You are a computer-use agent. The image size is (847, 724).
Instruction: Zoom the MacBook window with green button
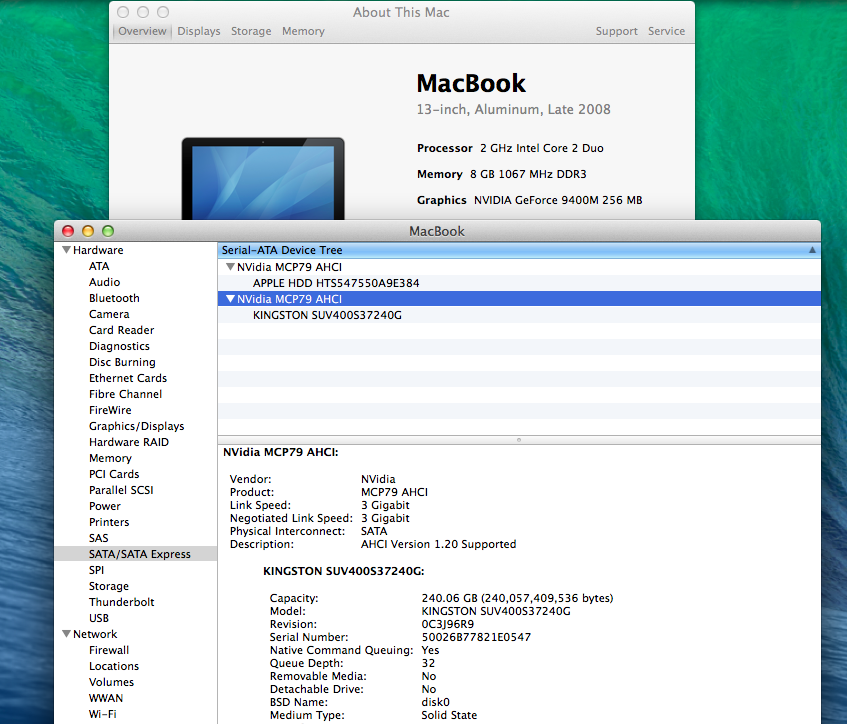(x=108, y=231)
